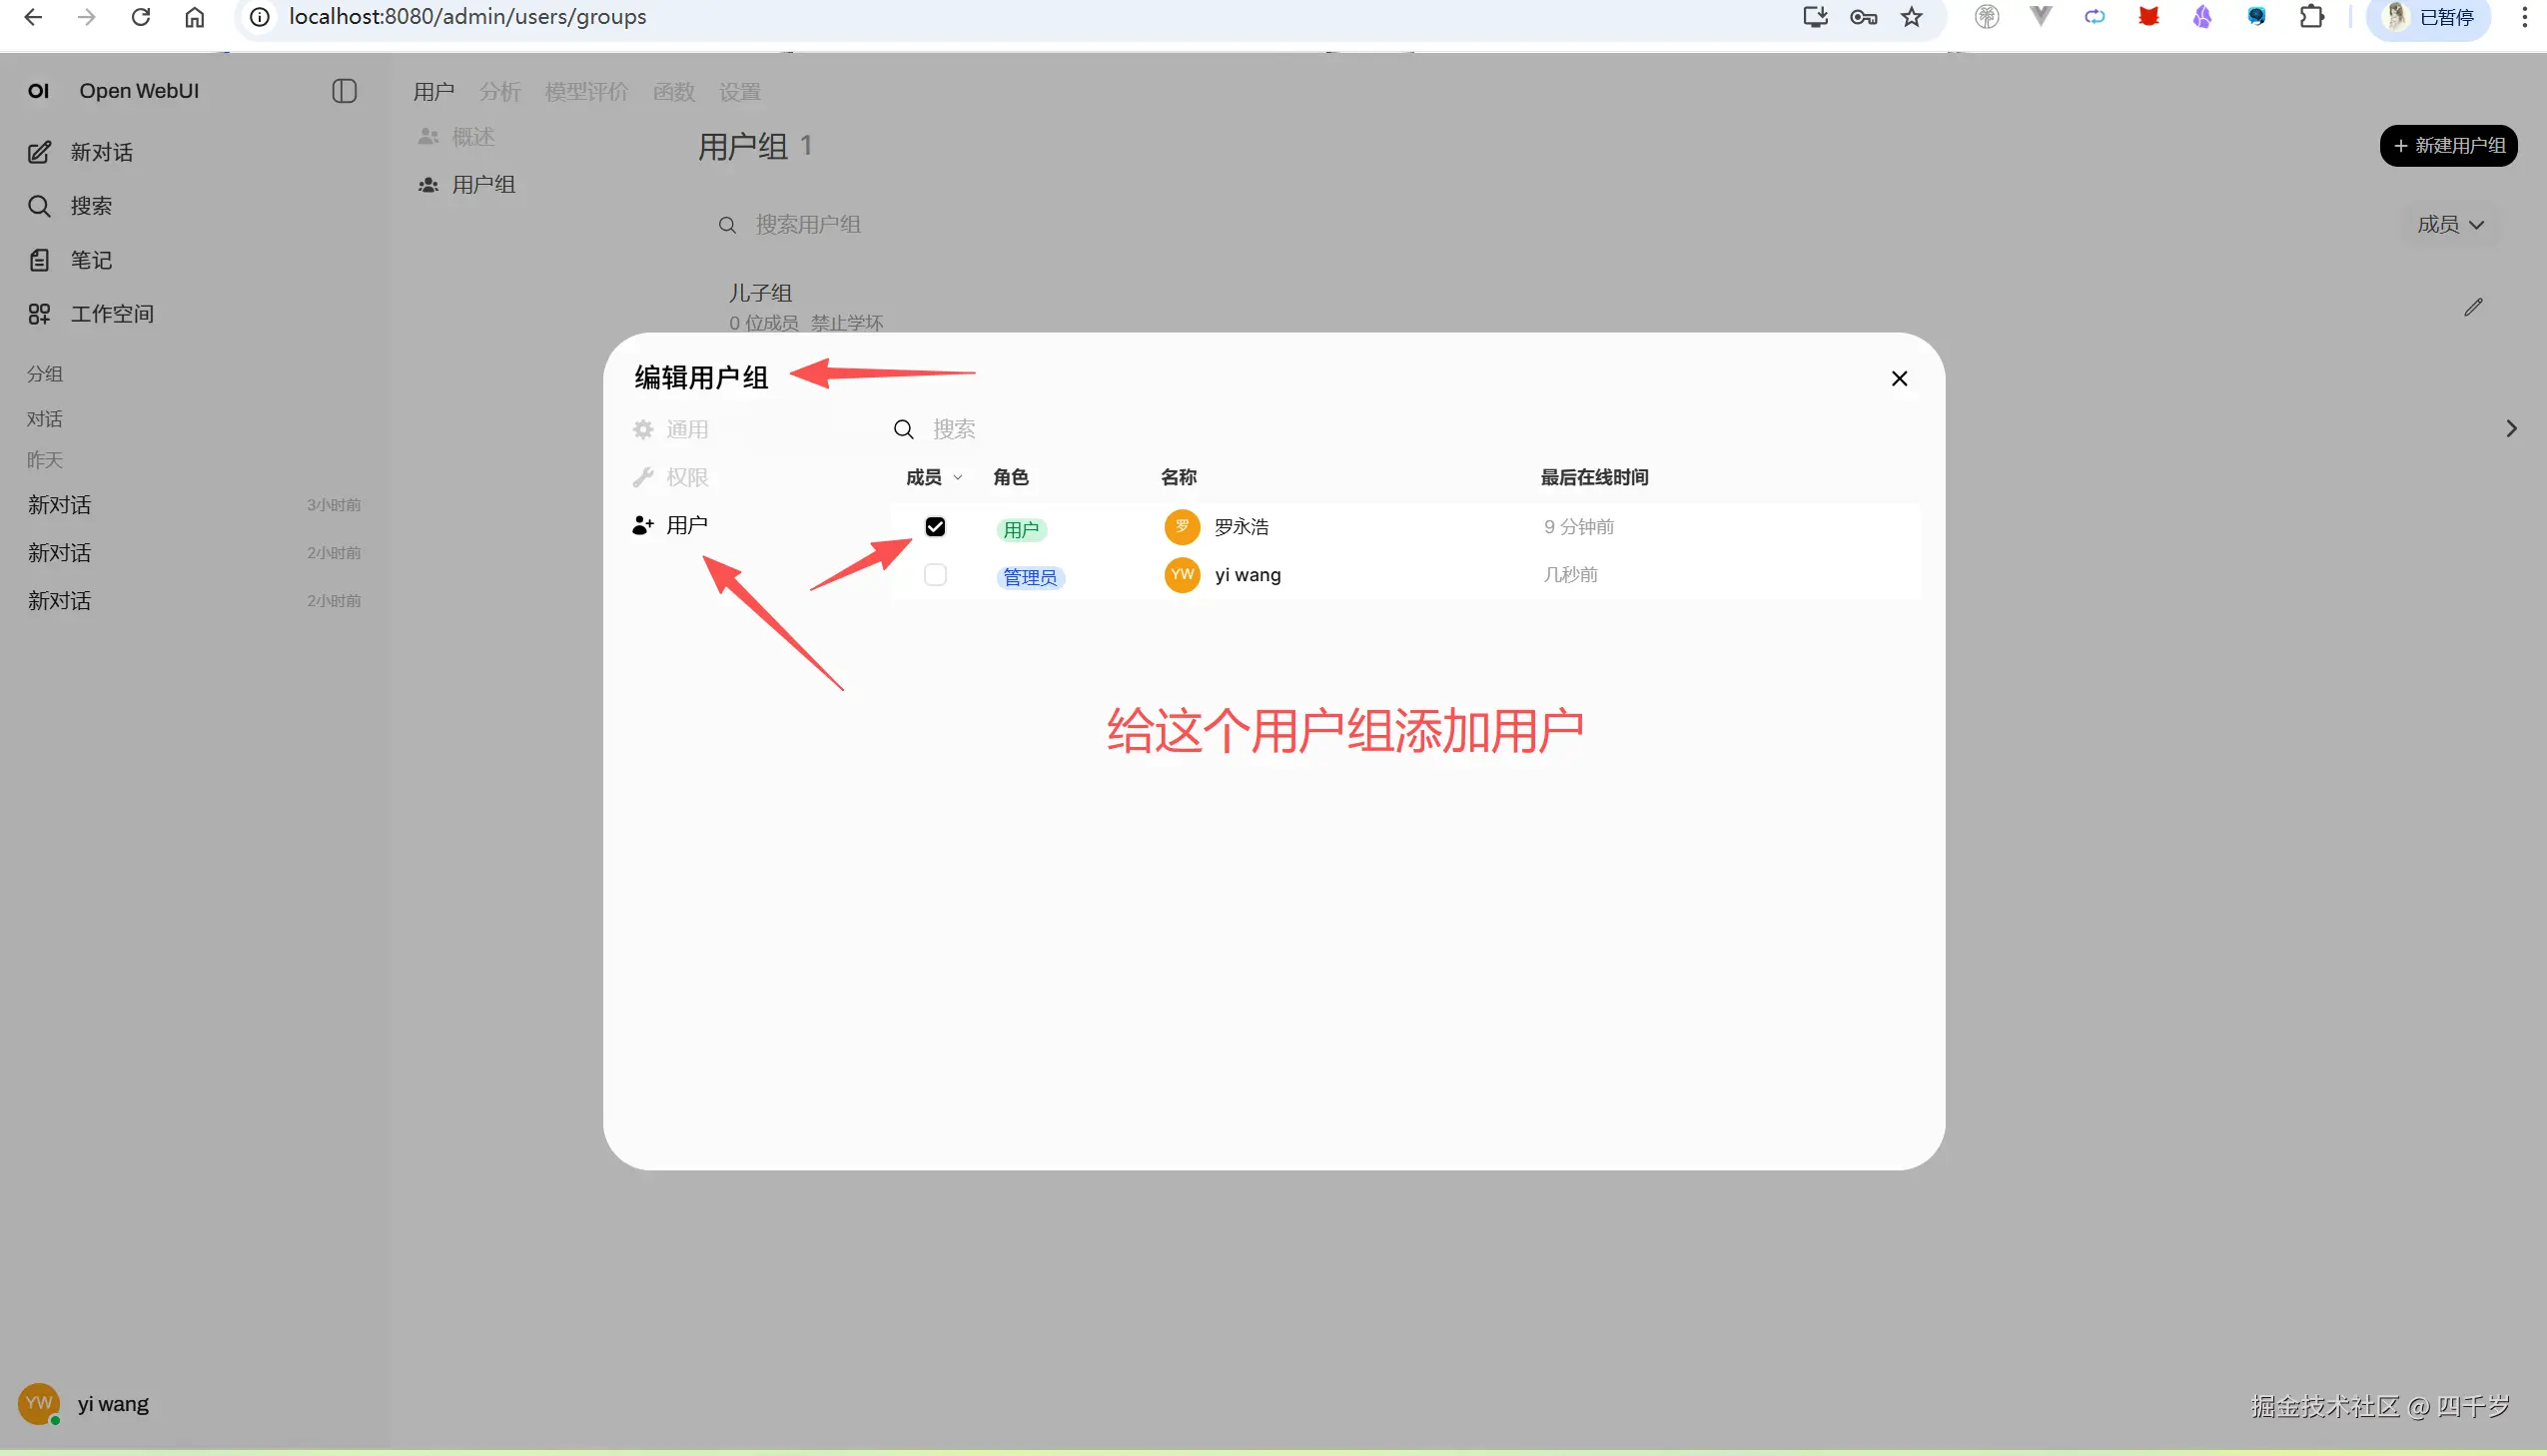Check the yi wang member checkbox
The height and width of the screenshot is (1456, 2547).
point(934,575)
